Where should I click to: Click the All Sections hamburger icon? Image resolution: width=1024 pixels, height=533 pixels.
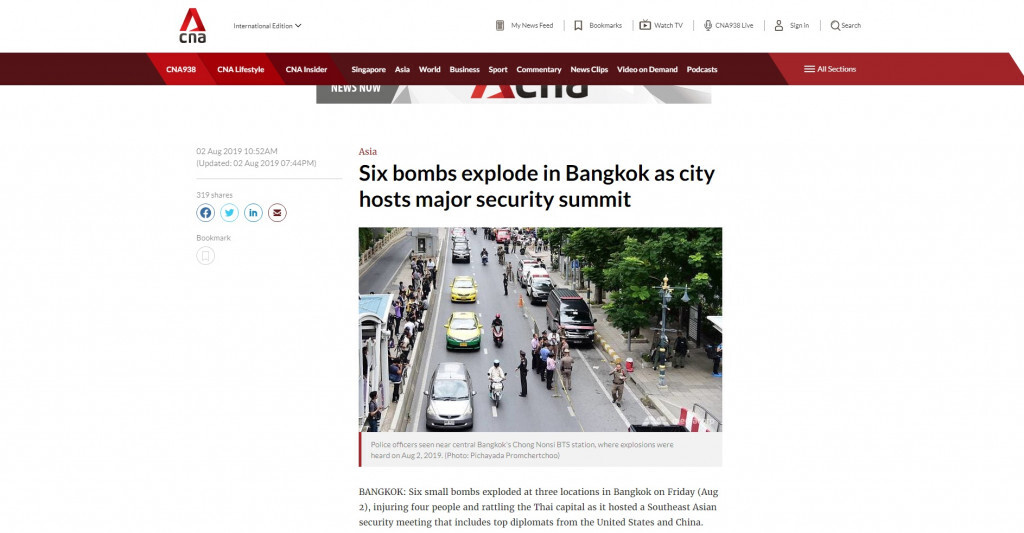pos(809,69)
